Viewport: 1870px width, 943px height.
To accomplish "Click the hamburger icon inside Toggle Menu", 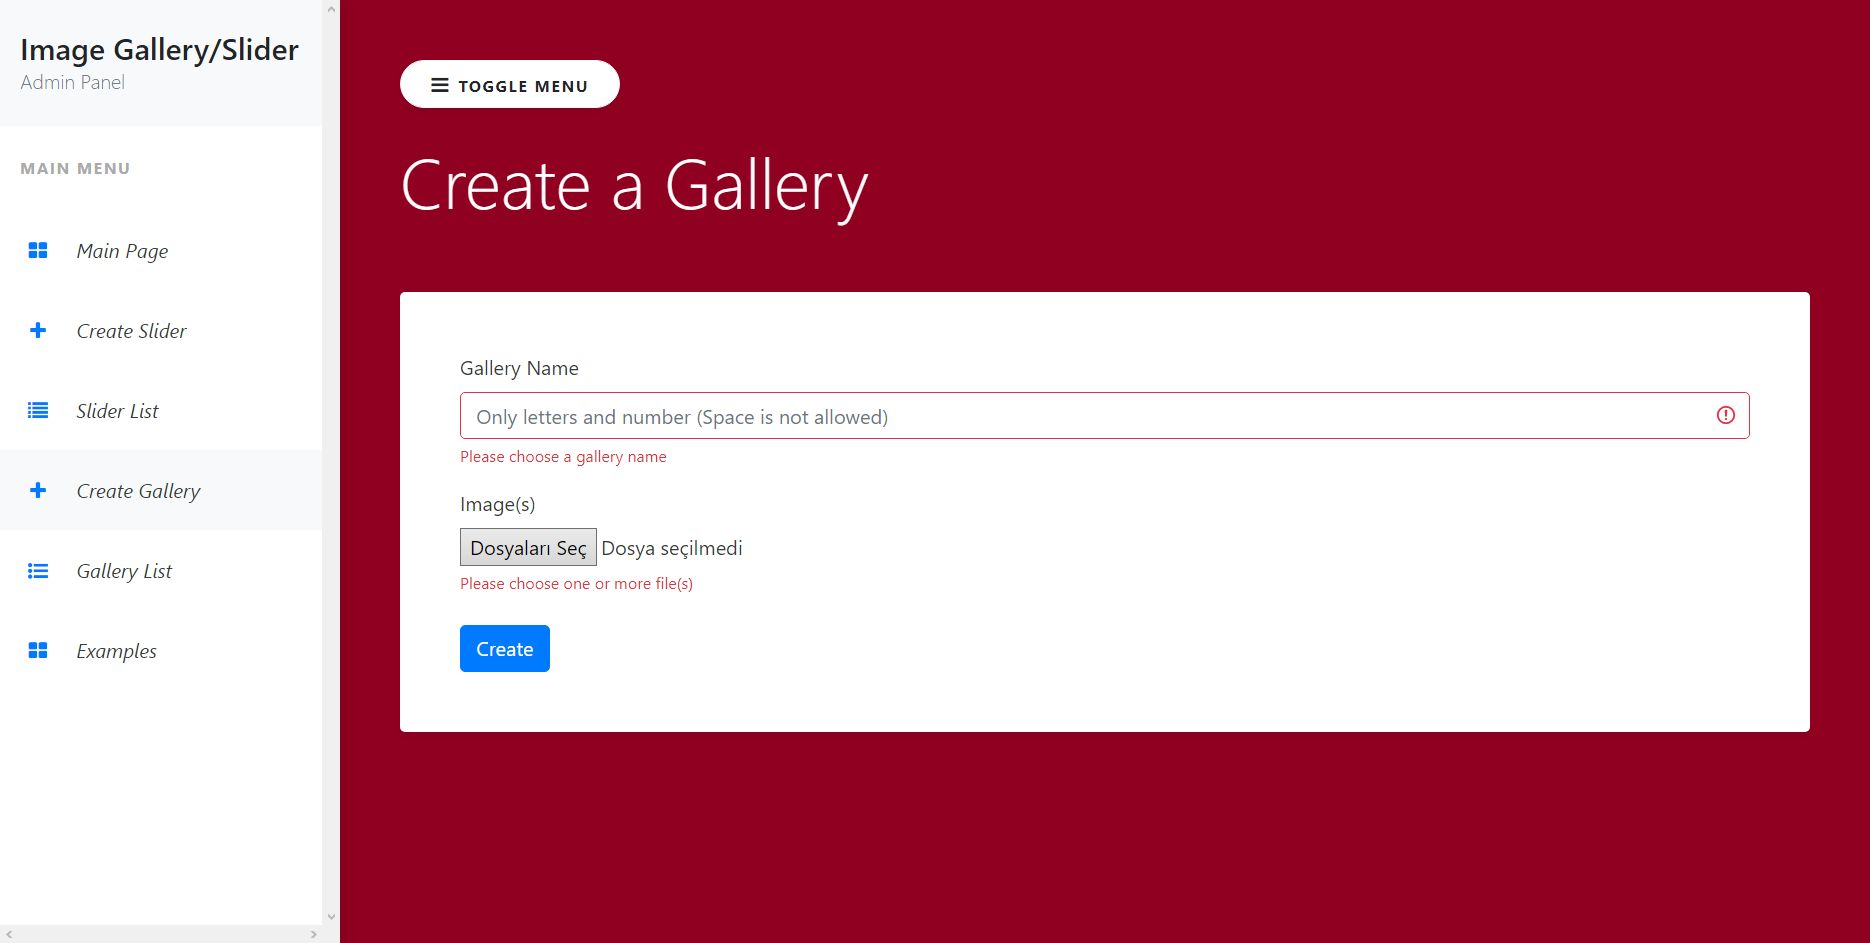I will coord(438,85).
